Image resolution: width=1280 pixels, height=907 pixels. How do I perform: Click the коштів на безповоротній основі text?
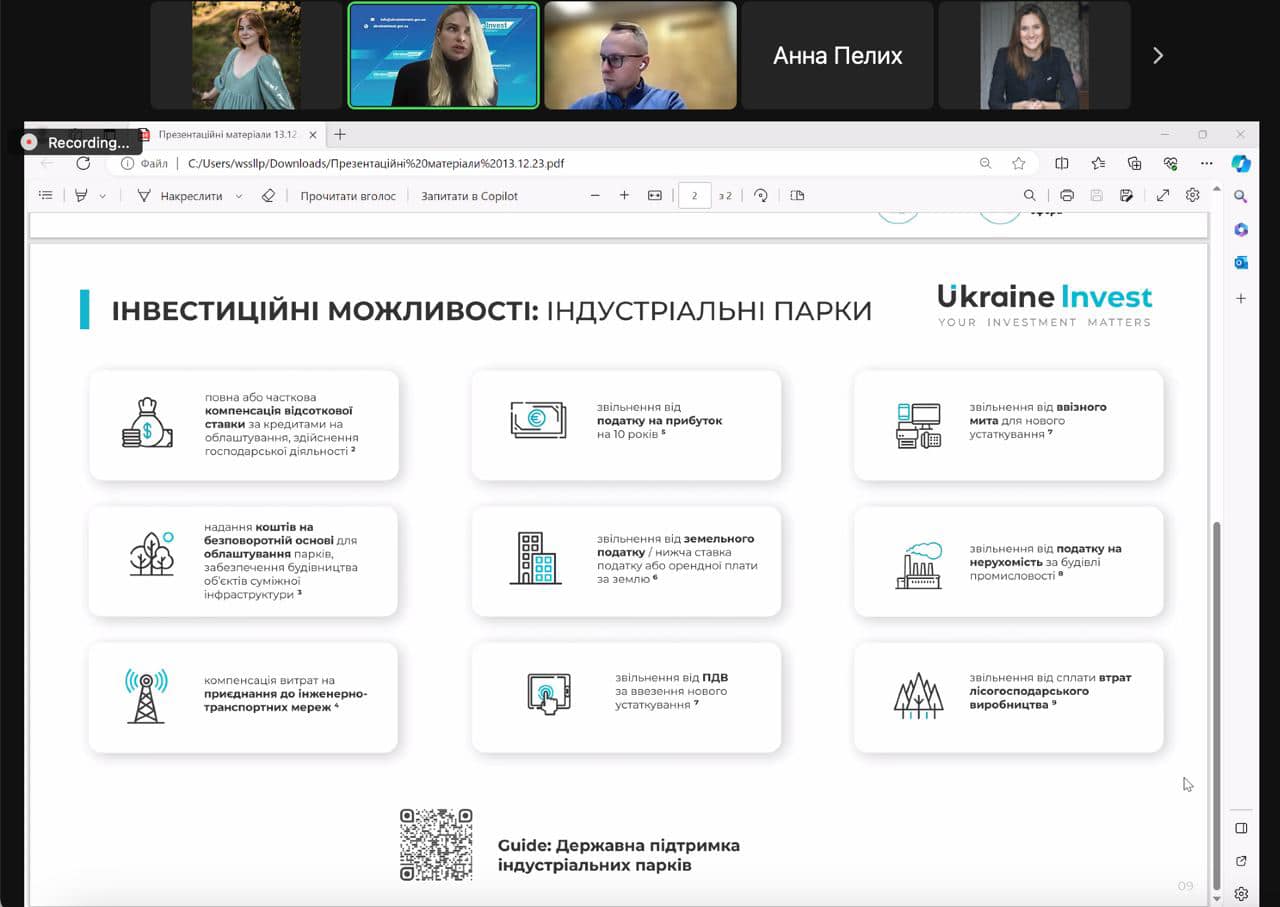coord(281,560)
